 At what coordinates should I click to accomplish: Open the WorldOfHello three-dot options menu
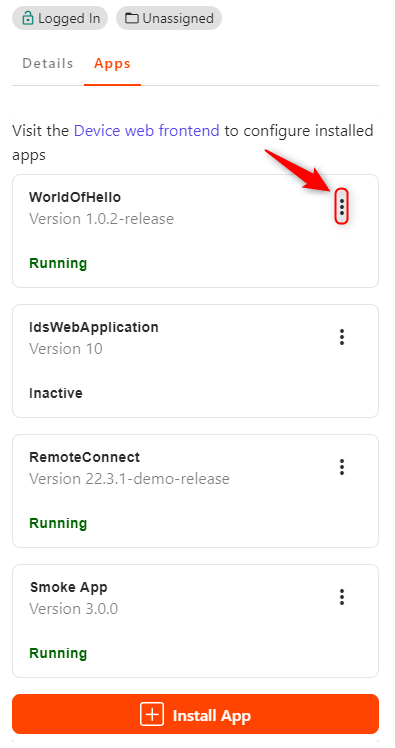click(x=342, y=207)
